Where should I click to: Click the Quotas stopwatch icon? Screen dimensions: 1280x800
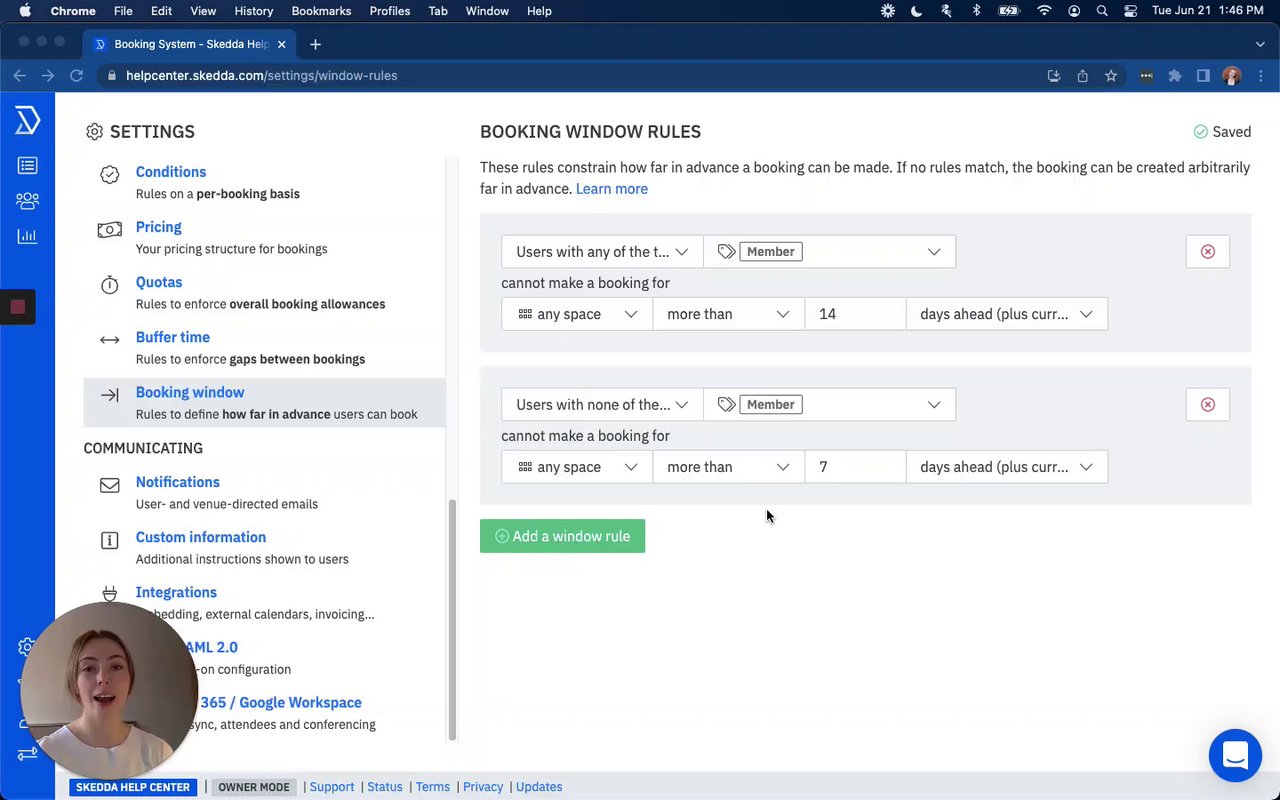pyautogui.click(x=110, y=285)
